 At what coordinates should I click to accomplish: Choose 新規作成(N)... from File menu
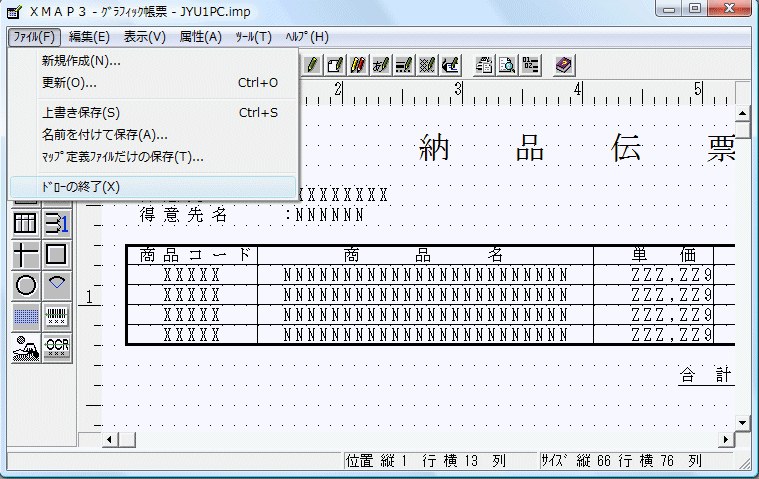(153, 61)
